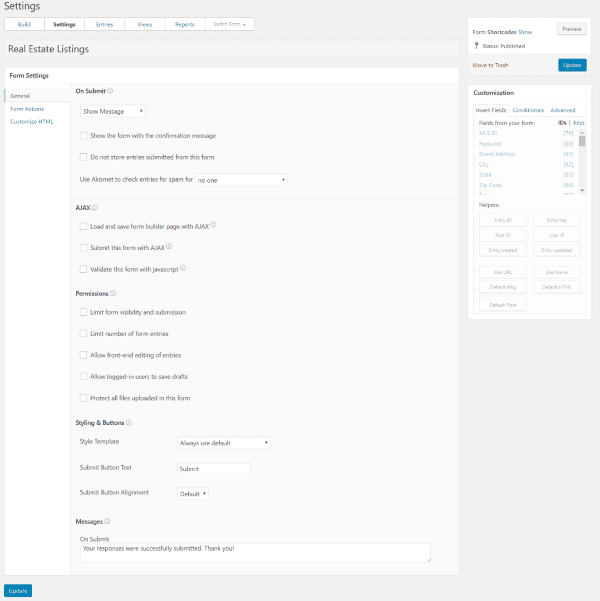Screen dimensions: 600x601
Task: Click the info icon beside Permissions heading
Action: (x=113, y=293)
